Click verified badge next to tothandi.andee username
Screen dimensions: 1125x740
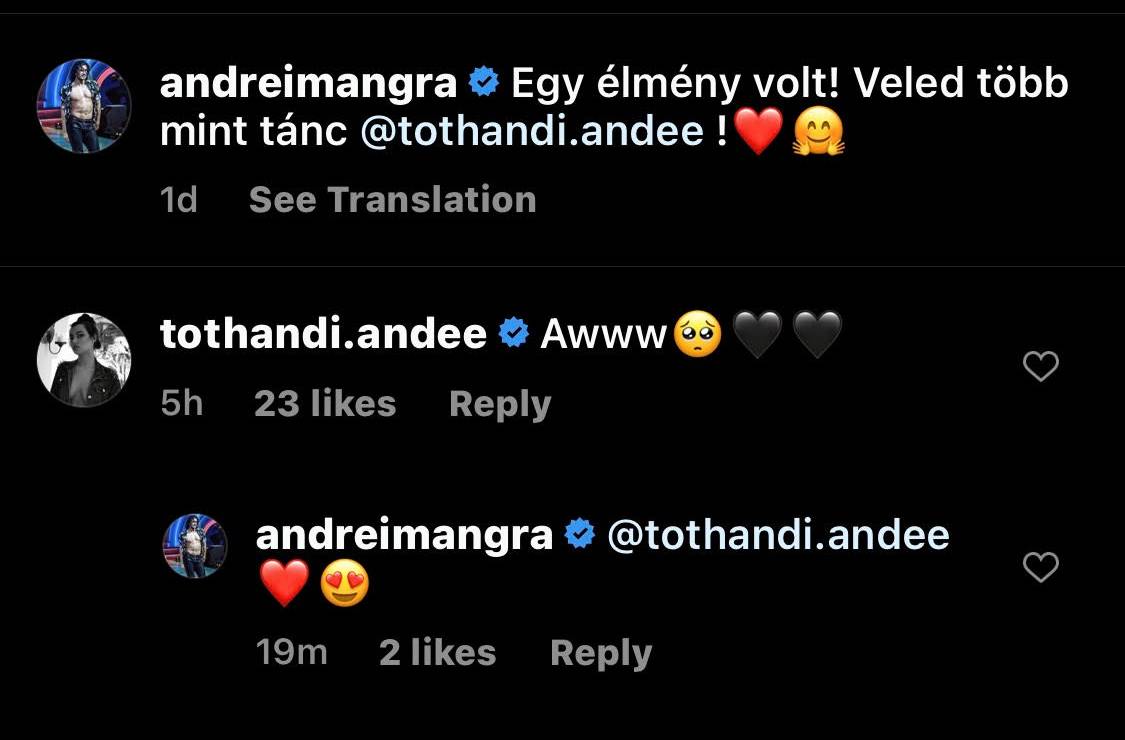[514, 333]
